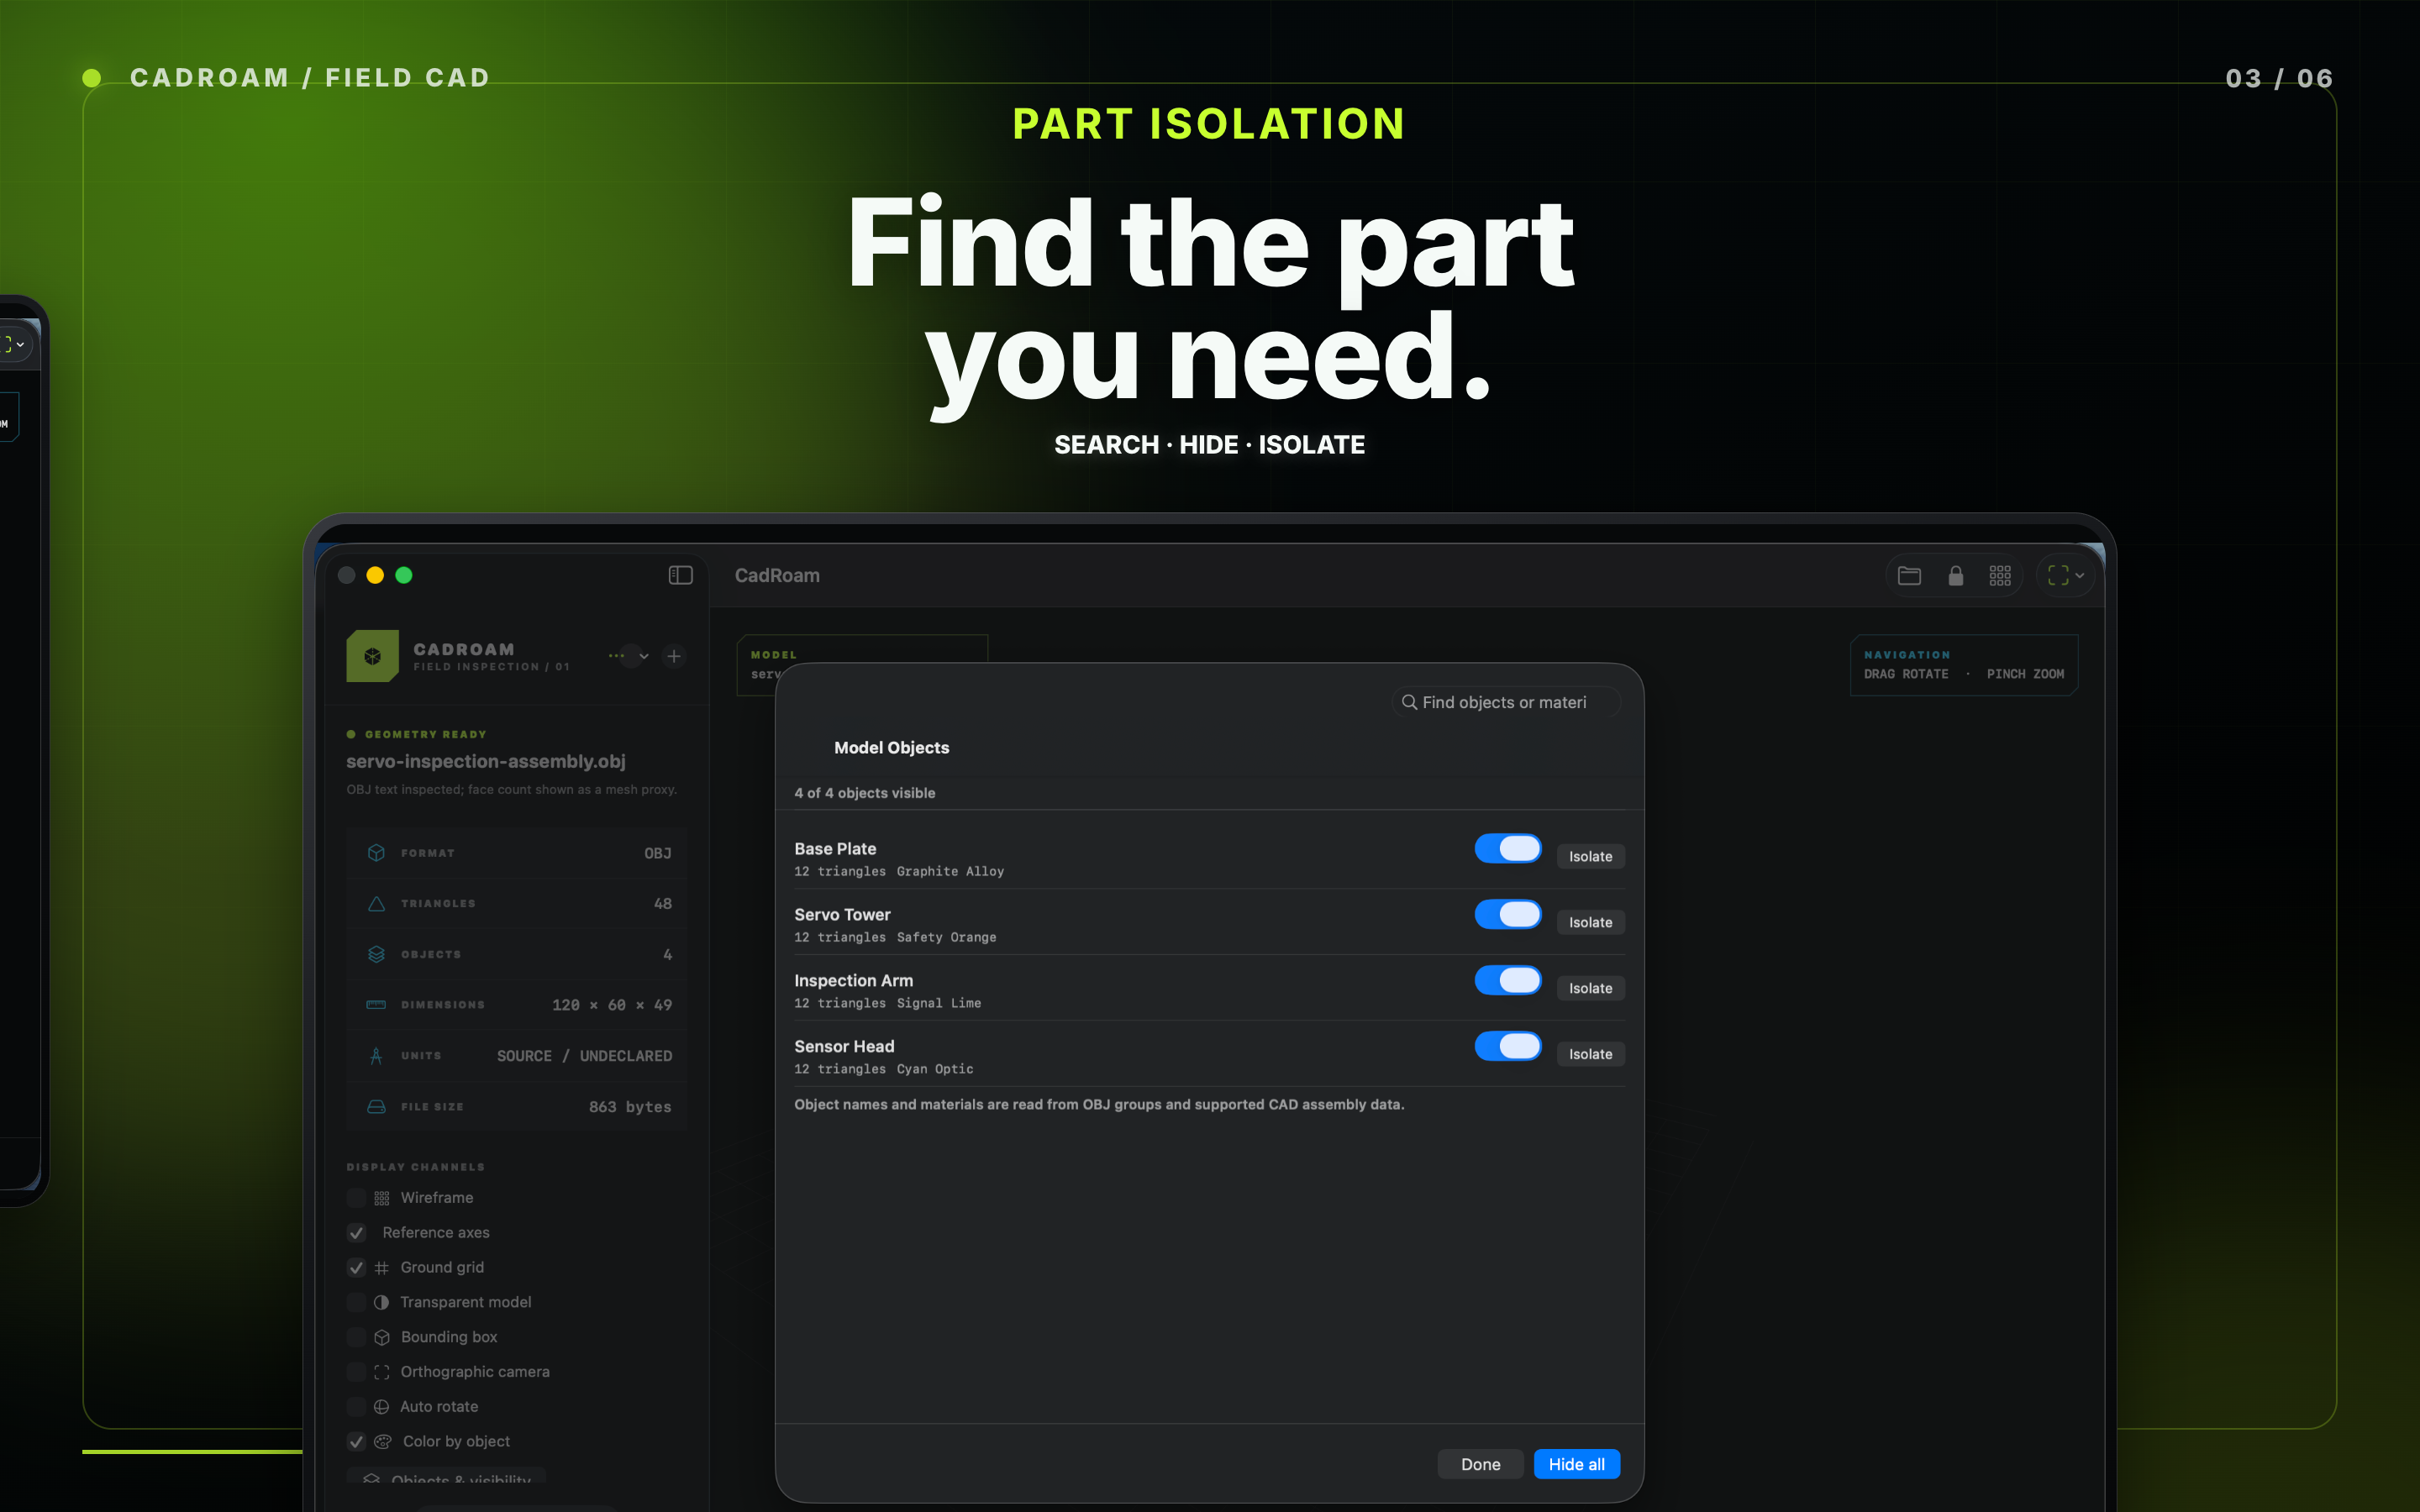Isolate the Base Plate object
This screenshot has height=1512, width=2420.
point(1590,857)
